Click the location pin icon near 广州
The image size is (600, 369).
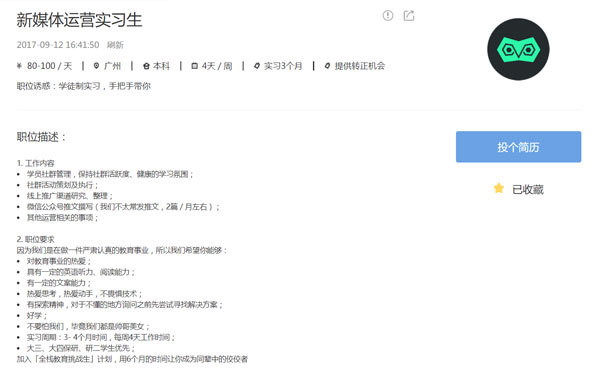point(96,66)
